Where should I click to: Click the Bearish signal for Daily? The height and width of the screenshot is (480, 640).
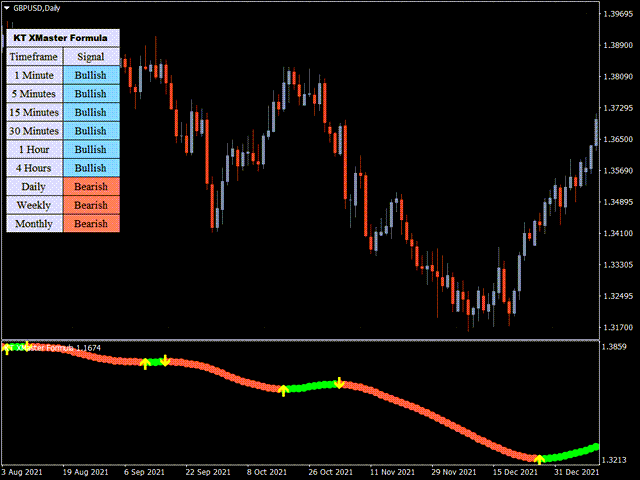pos(91,187)
